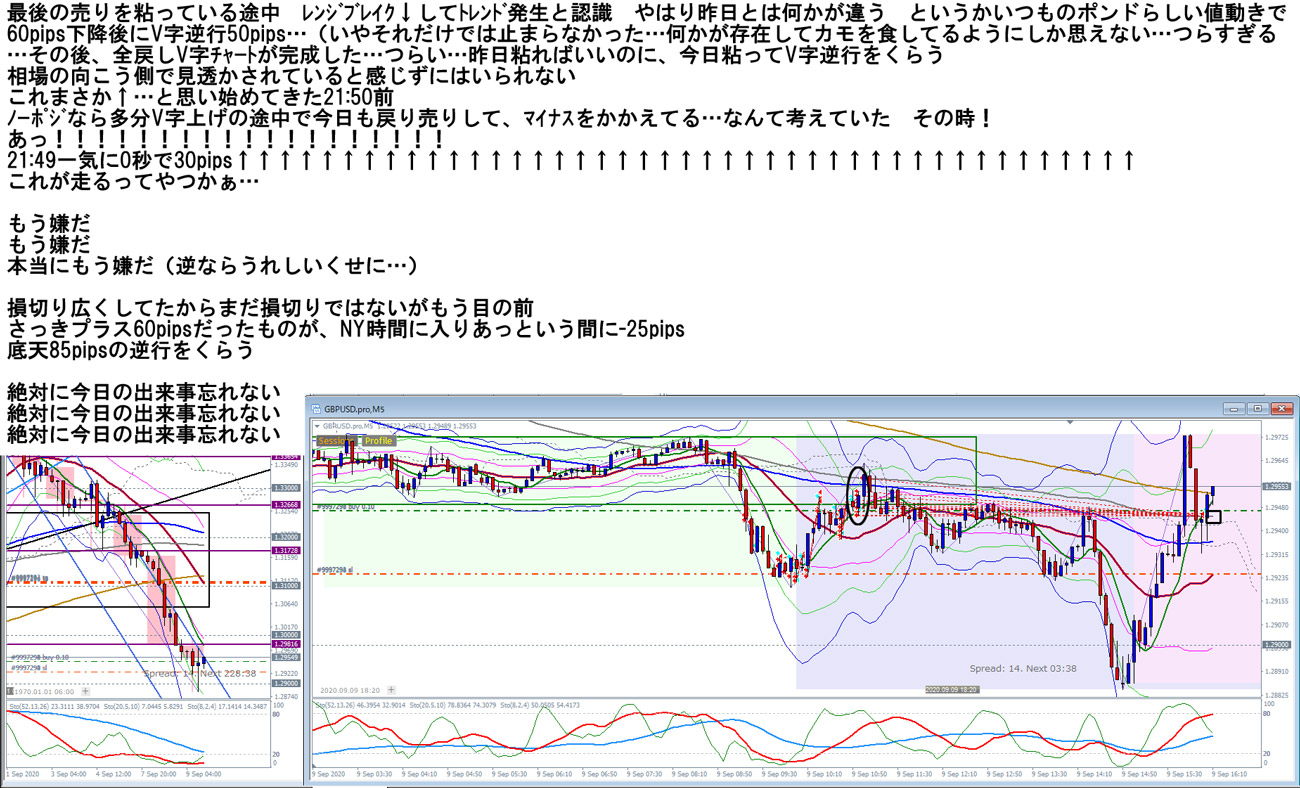Click the Sto(52,13,26) indicator label in M5 chart

point(338,707)
